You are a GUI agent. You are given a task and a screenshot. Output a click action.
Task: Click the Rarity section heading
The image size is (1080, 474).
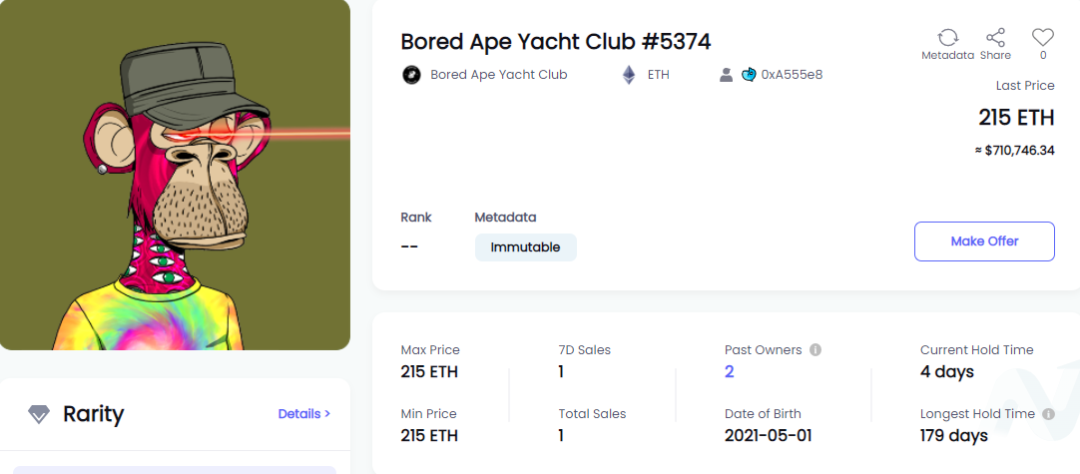coord(94,414)
